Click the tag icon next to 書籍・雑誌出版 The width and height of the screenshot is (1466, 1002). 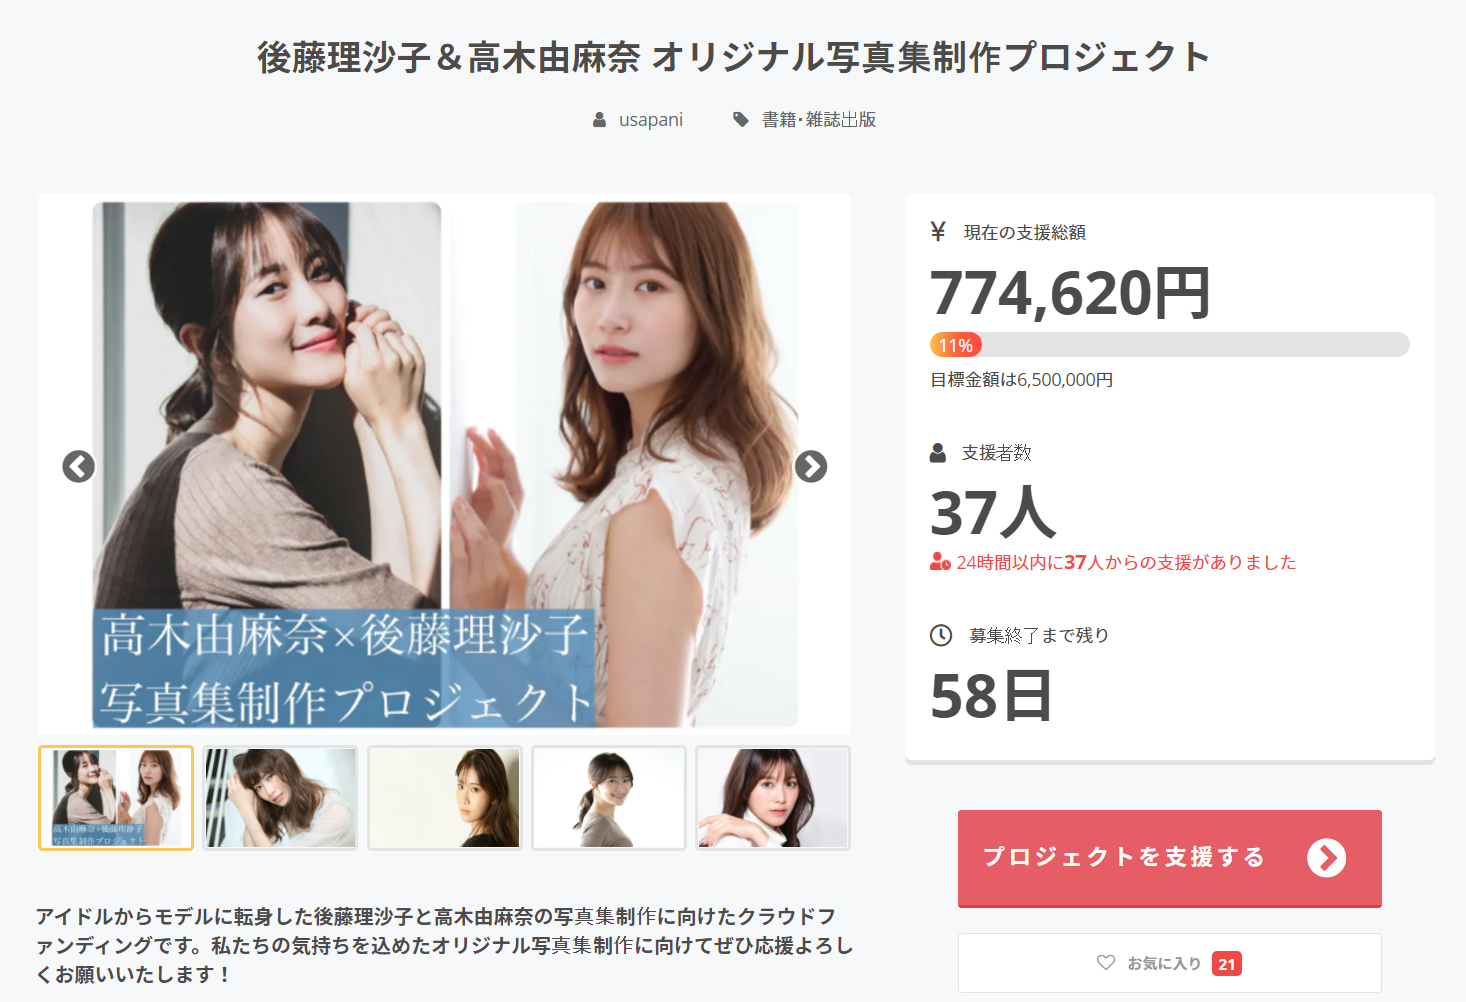[741, 120]
